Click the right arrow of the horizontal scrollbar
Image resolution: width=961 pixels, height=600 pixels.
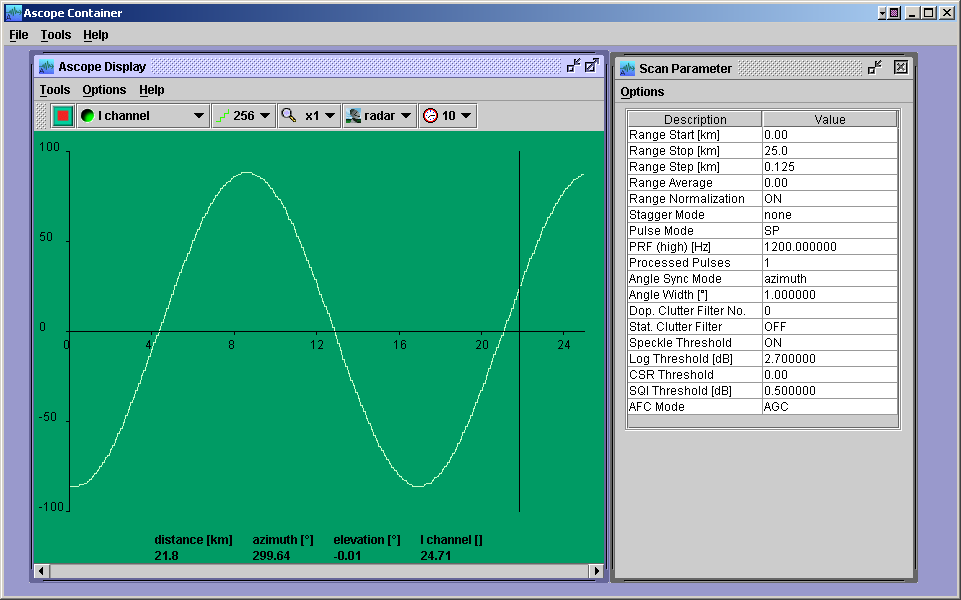(596, 571)
